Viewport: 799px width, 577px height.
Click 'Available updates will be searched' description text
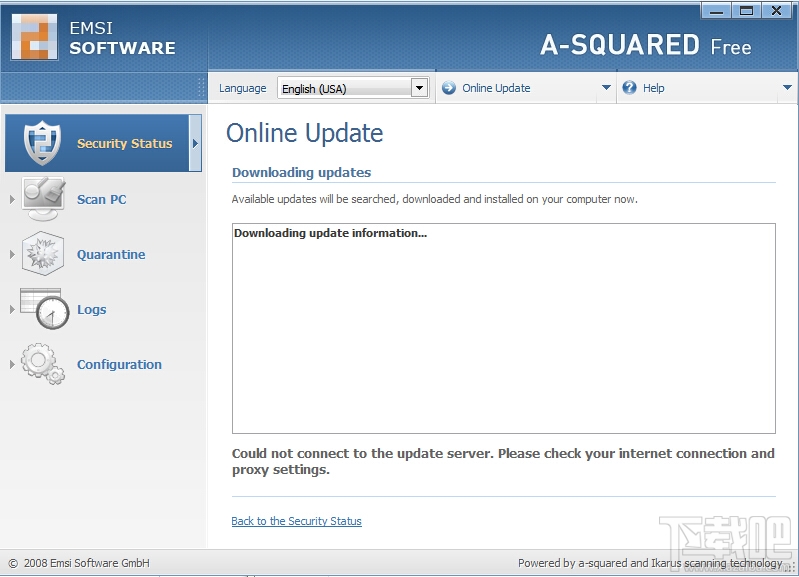pyautogui.click(x=435, y=199)
